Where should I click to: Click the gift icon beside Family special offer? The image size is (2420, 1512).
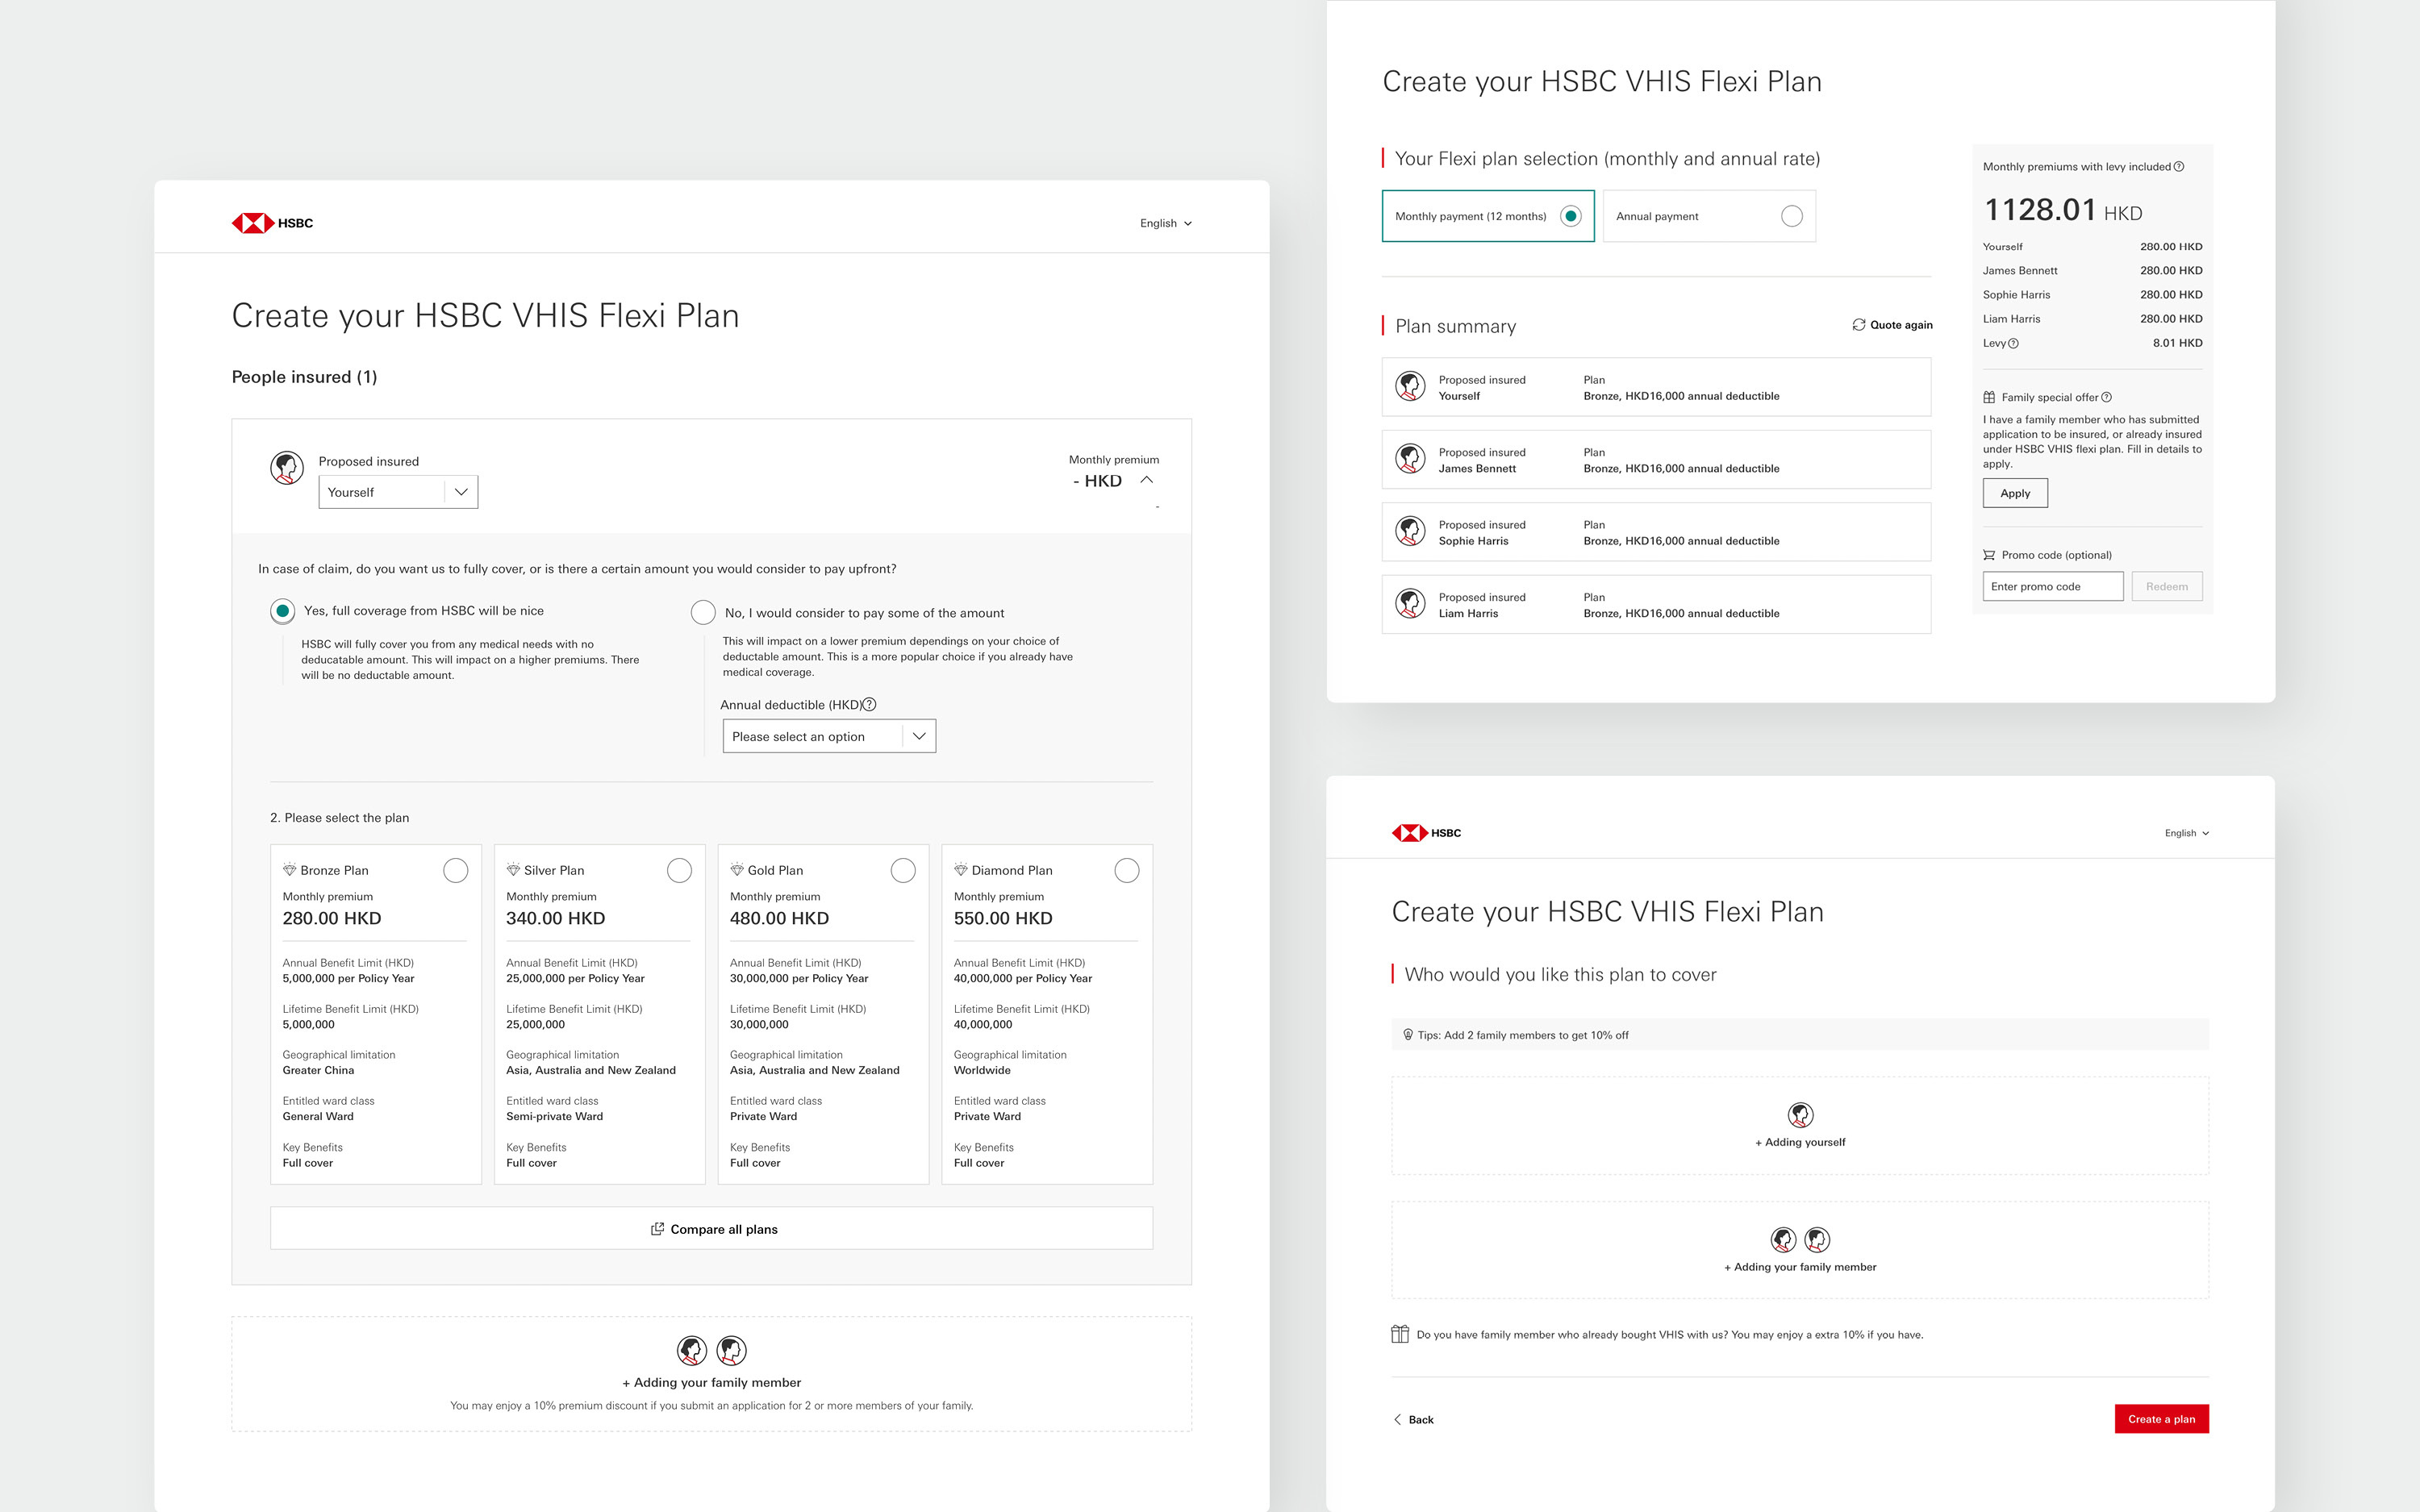point(1989,397)
